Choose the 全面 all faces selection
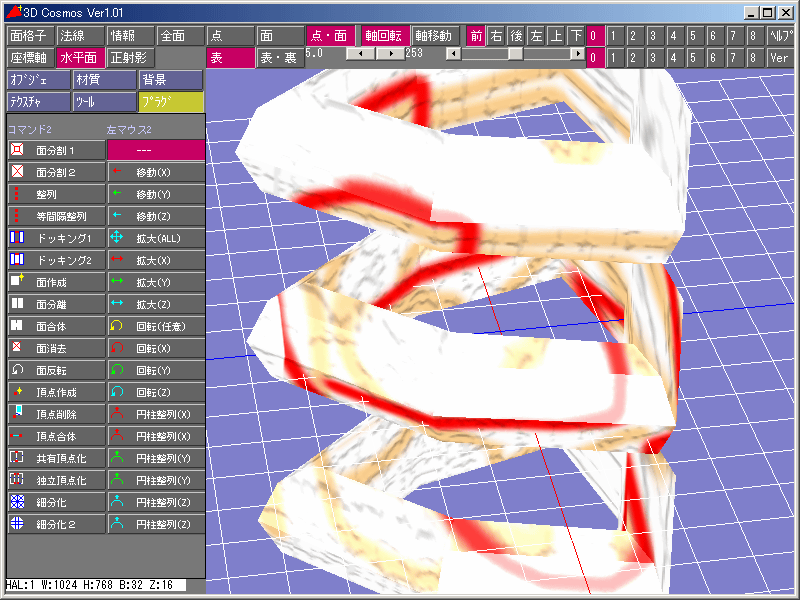Viewport: 800px width, 600px height. [x=181, y=36]
